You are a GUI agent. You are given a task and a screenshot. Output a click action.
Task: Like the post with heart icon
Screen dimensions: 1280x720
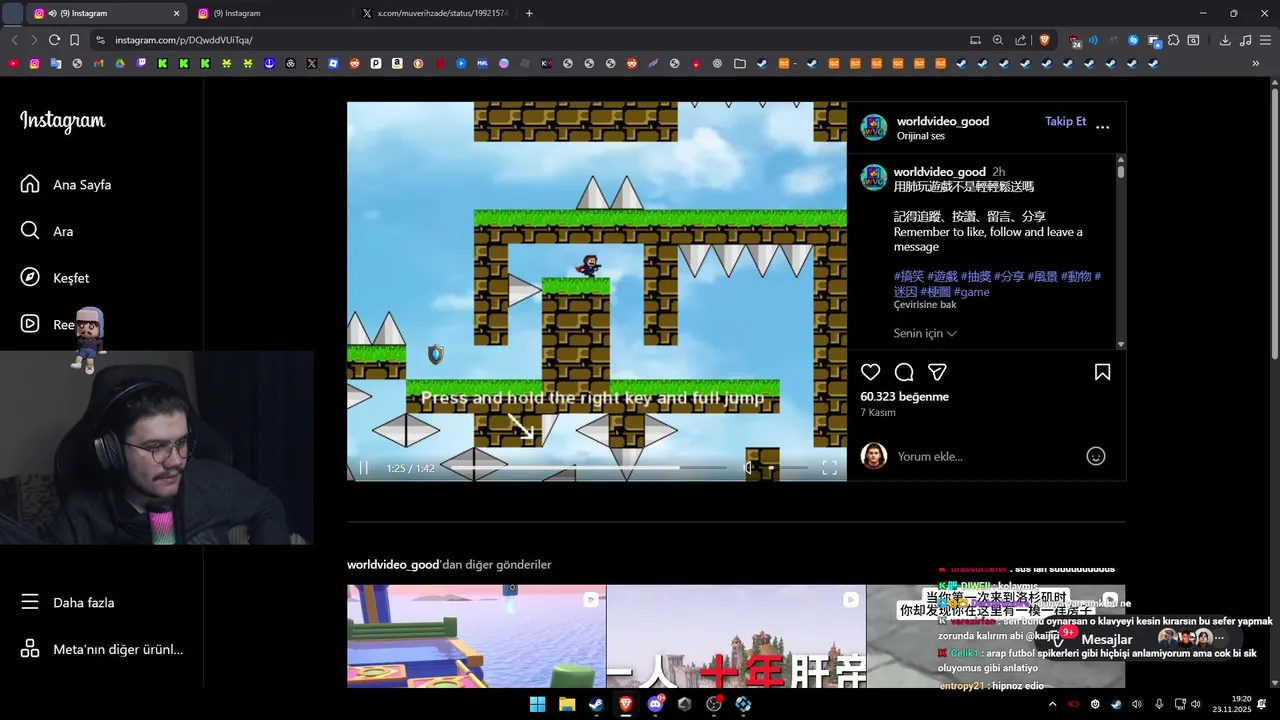tap(871, 372)
